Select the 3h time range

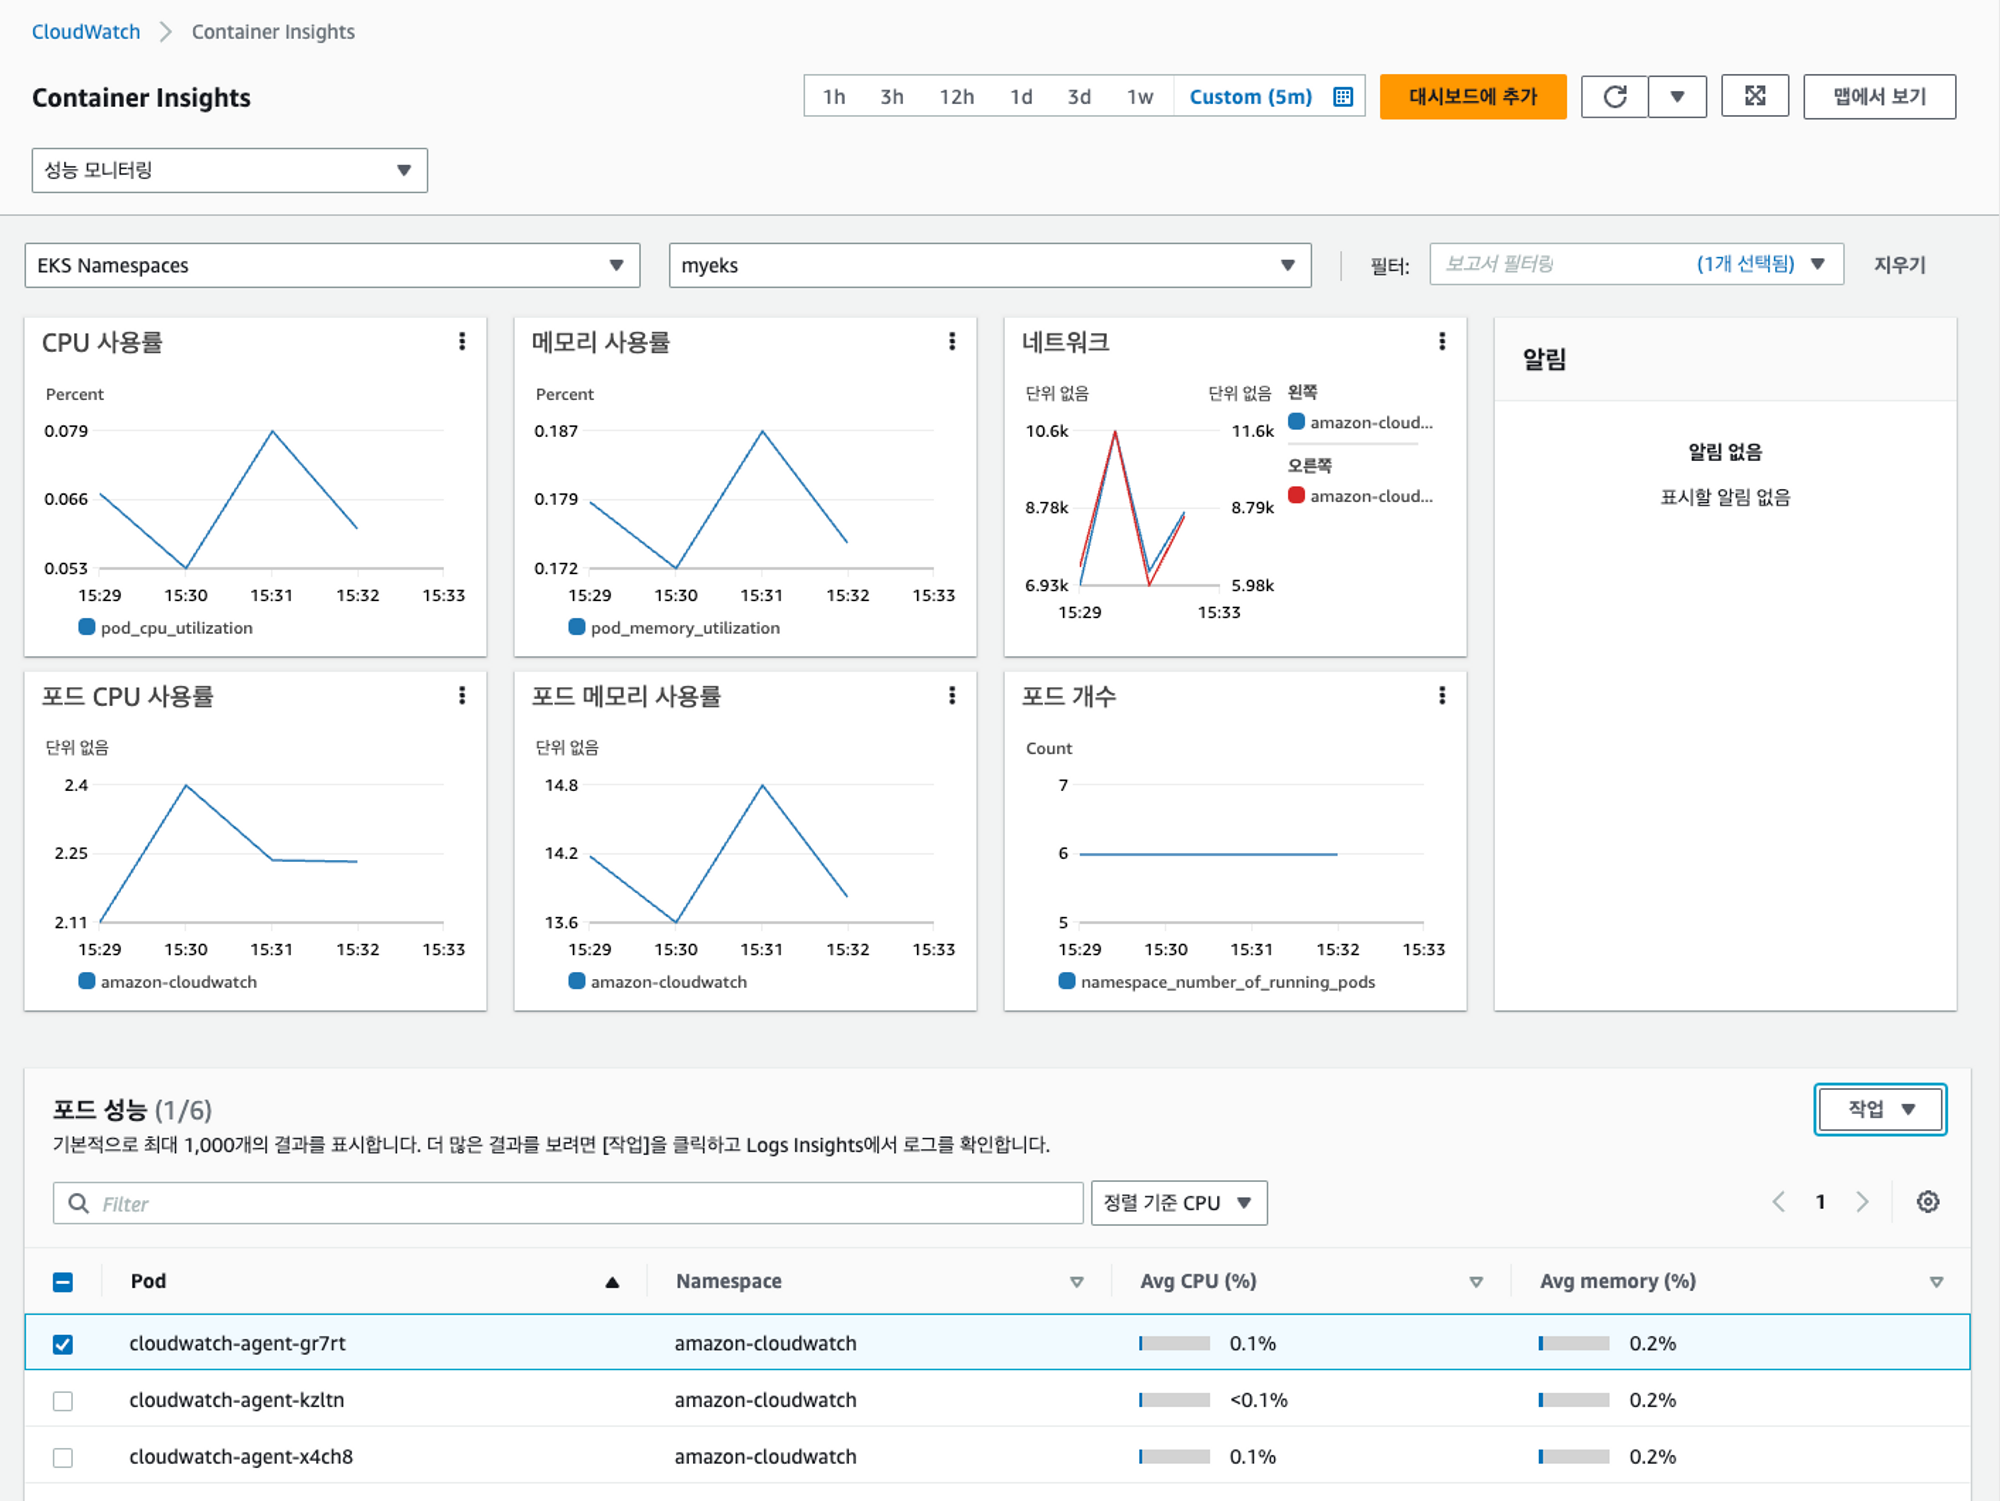892,97
